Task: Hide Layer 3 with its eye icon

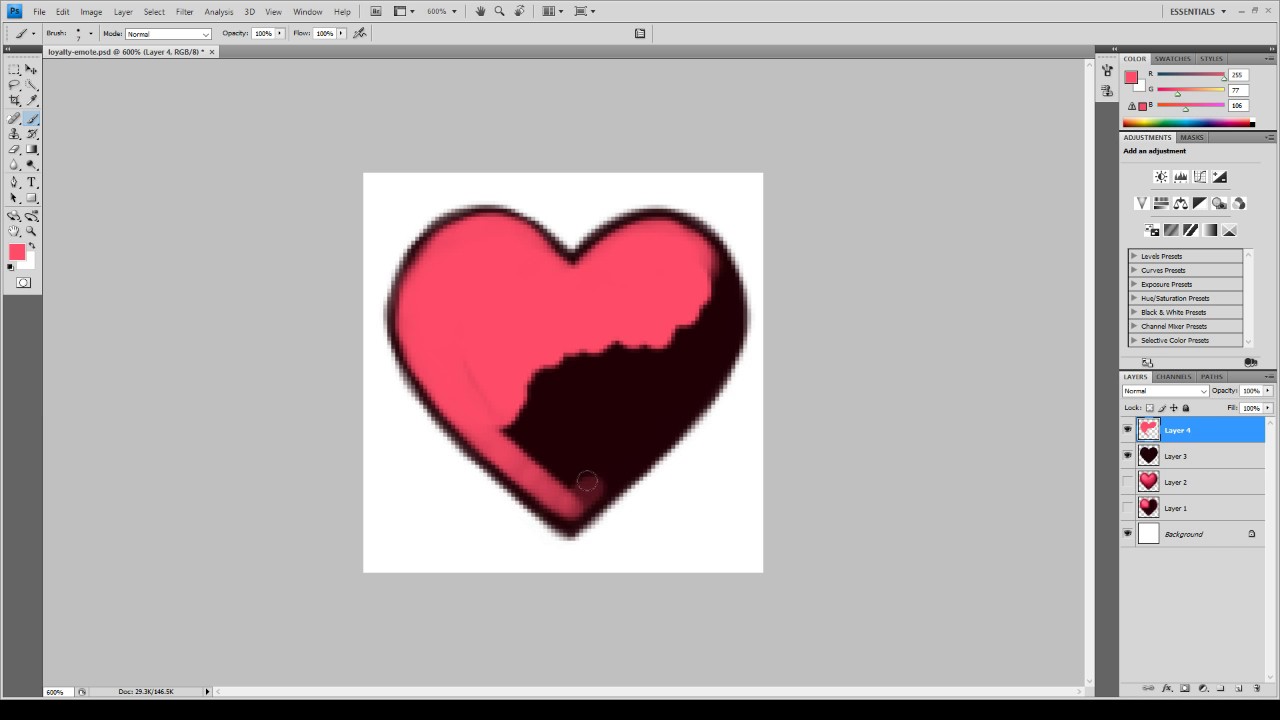Action: pyautogui.click(x=1128, y=456)
